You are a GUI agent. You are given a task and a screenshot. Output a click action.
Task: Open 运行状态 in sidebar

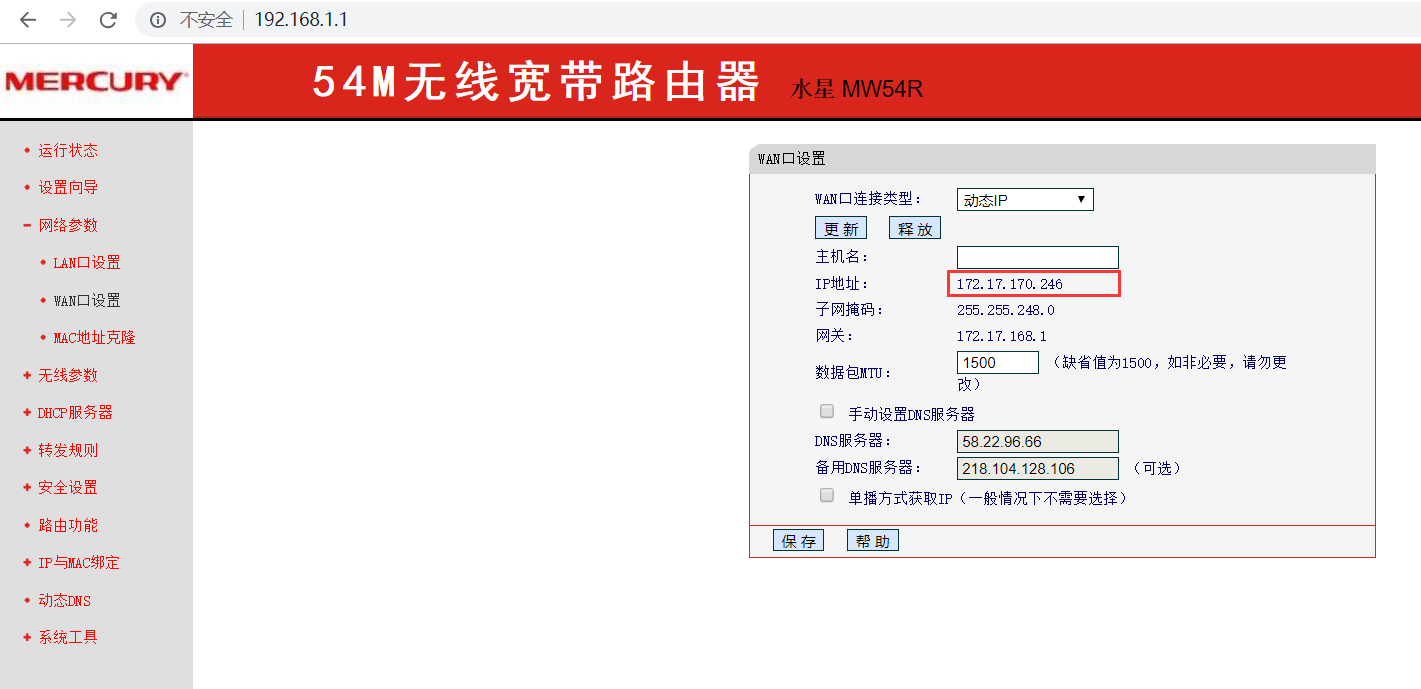(x=68, y=151)
